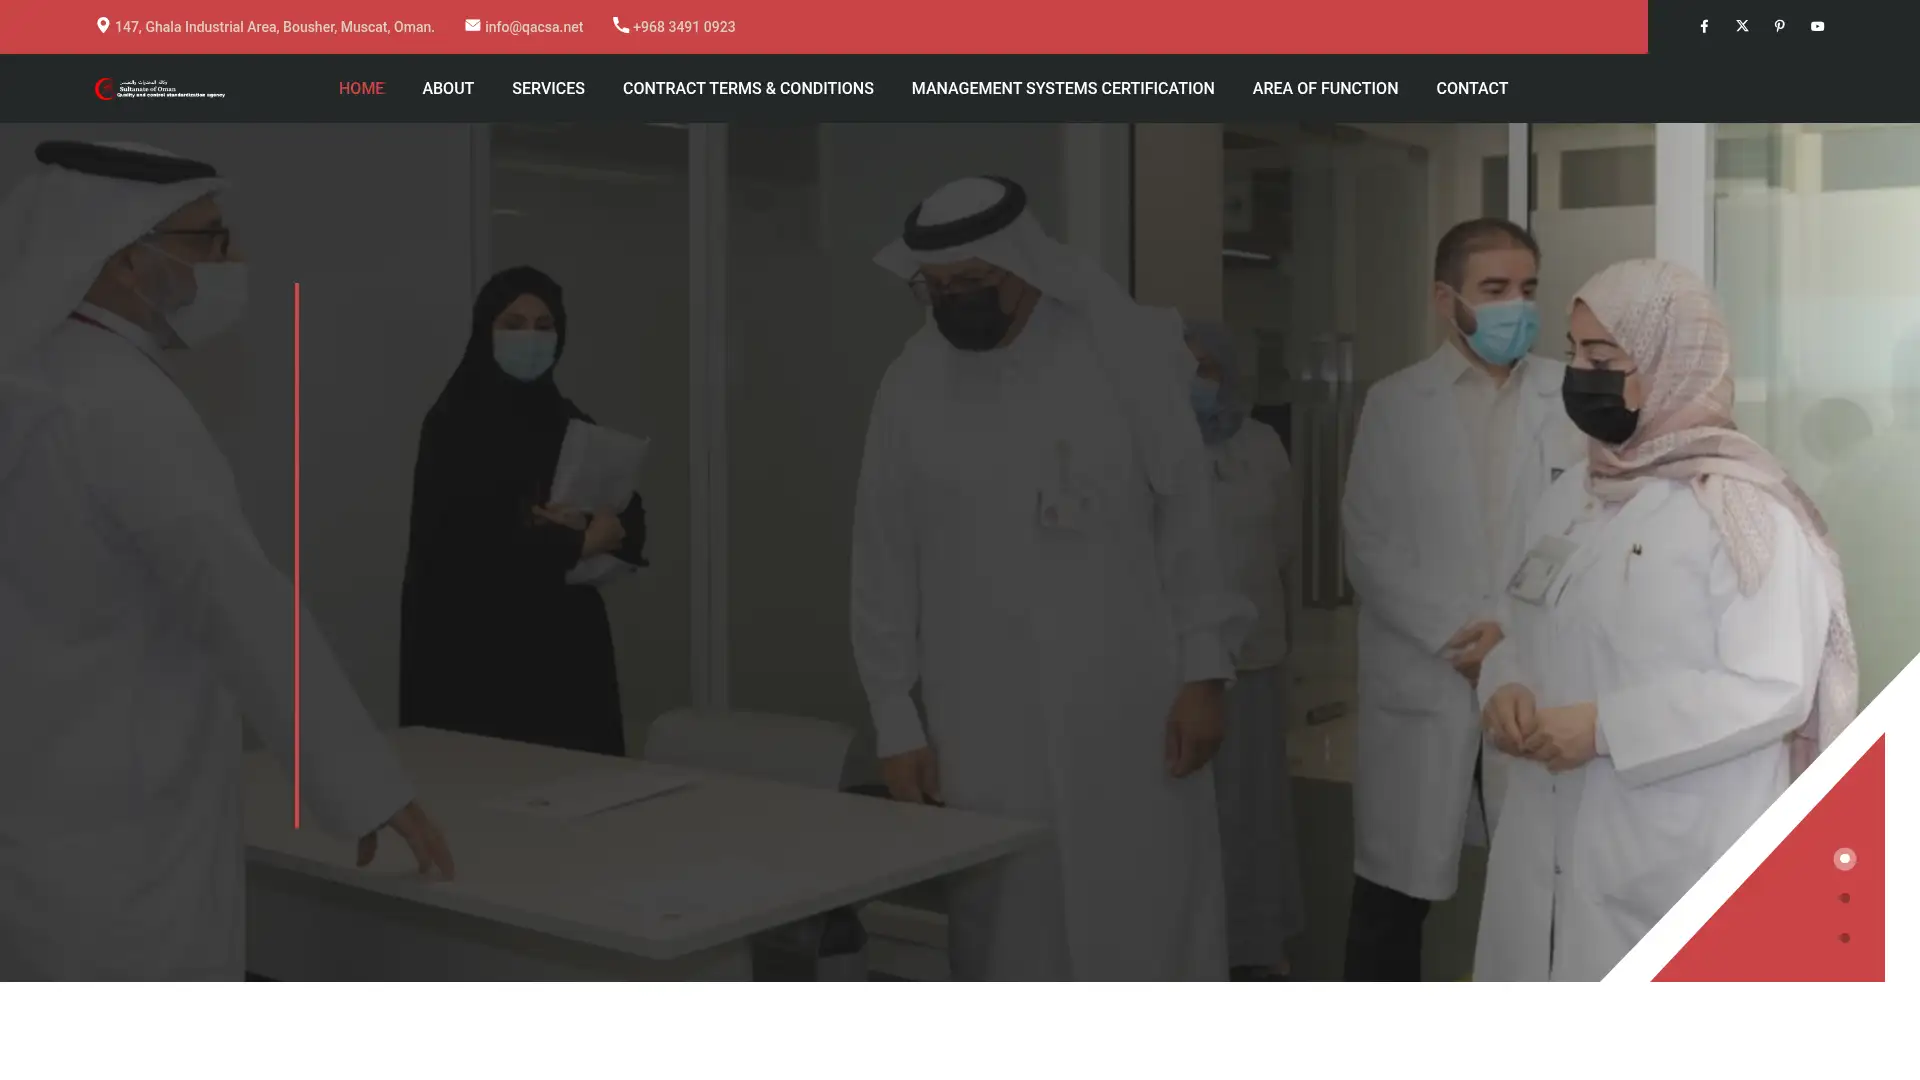Open the AREA OF FUNCTION page
This screenshot has width=1920, height=1080.
1325,88
